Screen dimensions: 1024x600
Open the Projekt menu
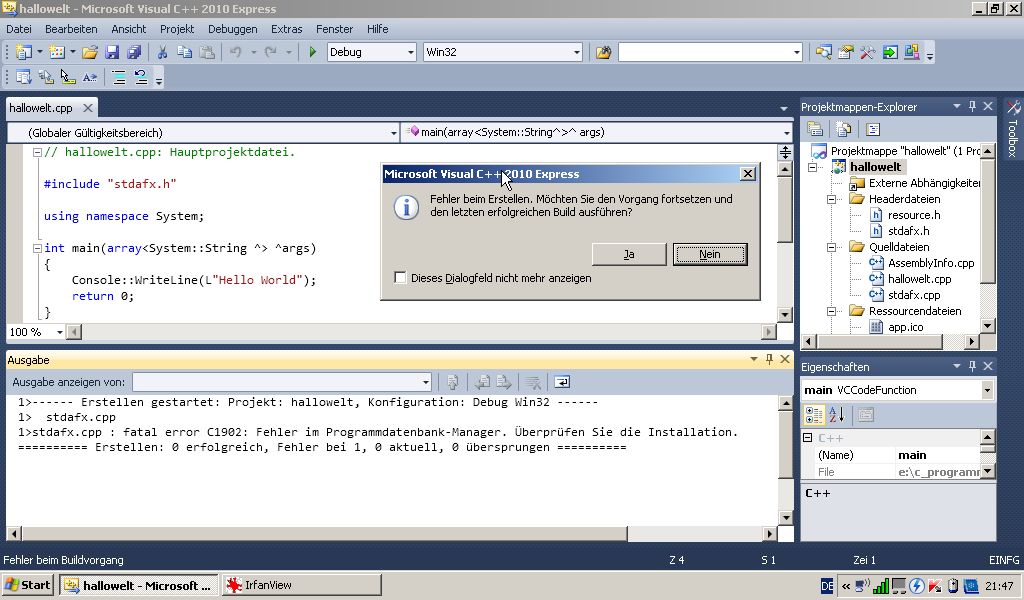[177, 29]
